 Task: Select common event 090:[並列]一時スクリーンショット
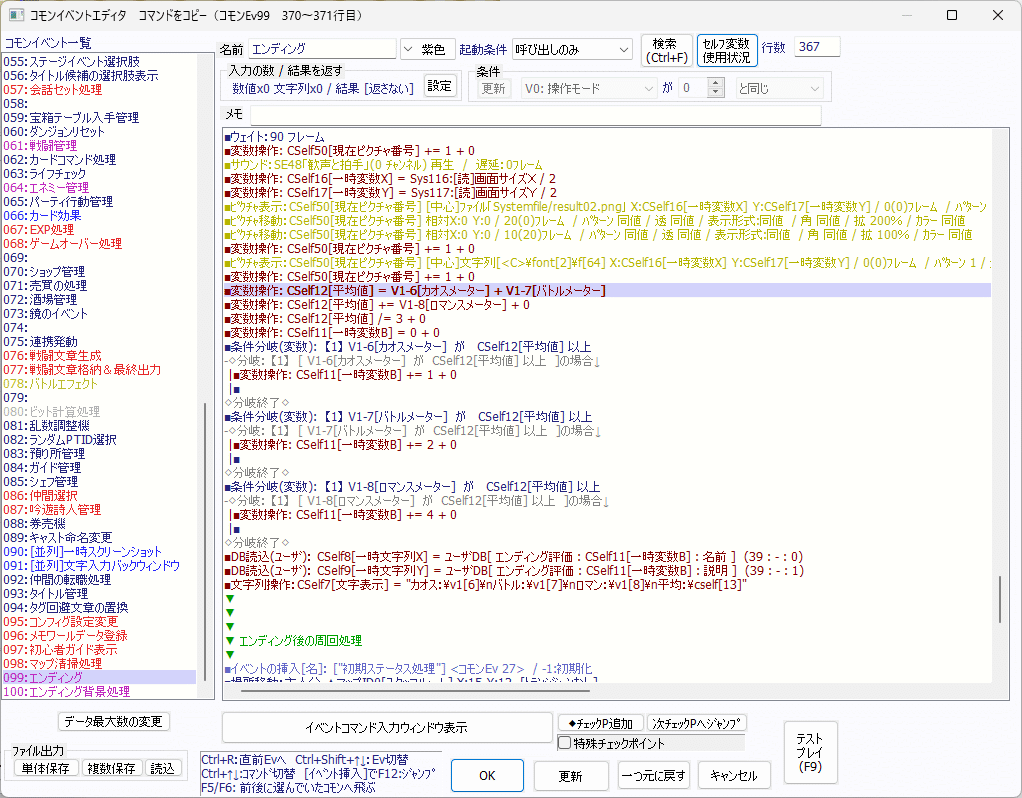coord(99,552)
